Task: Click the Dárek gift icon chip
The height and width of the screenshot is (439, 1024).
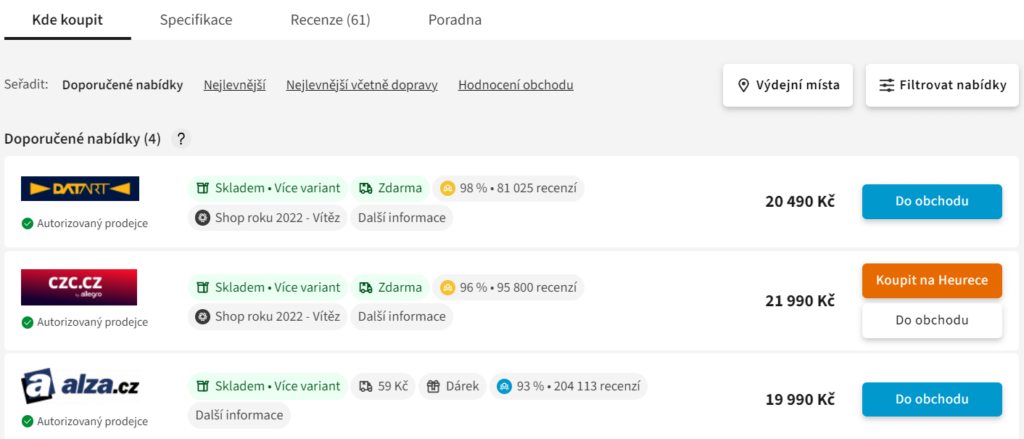Action: click(453, 386)
